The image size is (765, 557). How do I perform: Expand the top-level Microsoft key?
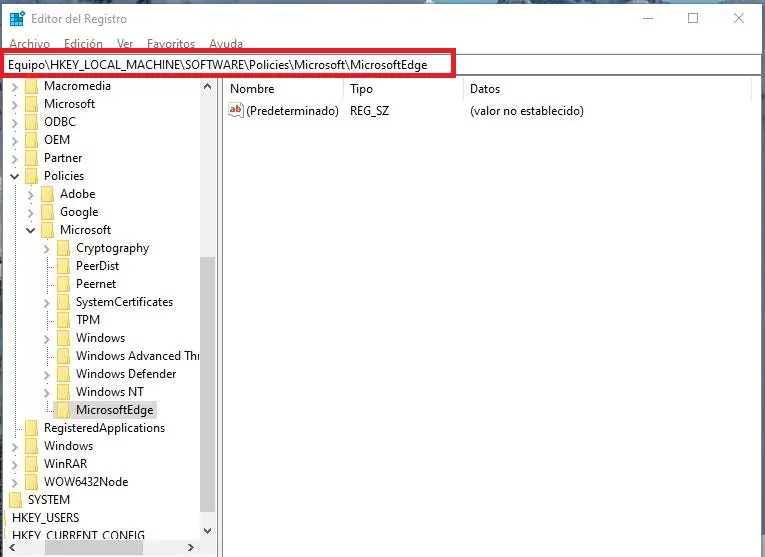pos(15,105)
